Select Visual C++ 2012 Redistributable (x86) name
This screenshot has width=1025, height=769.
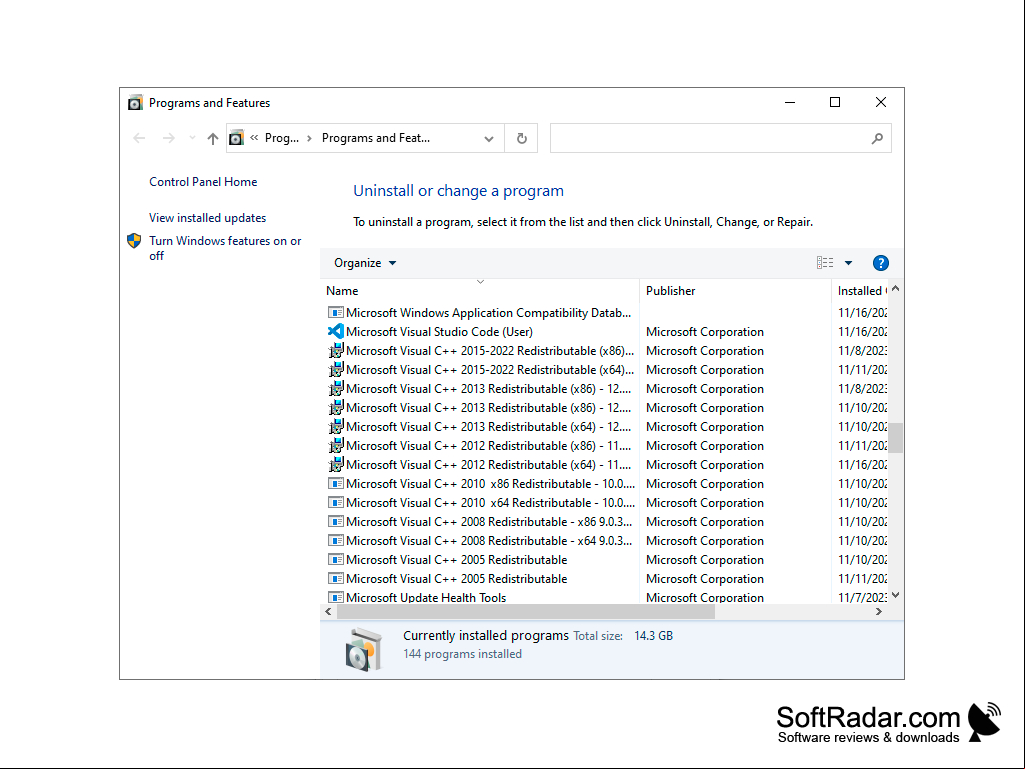tap(488, 445)
